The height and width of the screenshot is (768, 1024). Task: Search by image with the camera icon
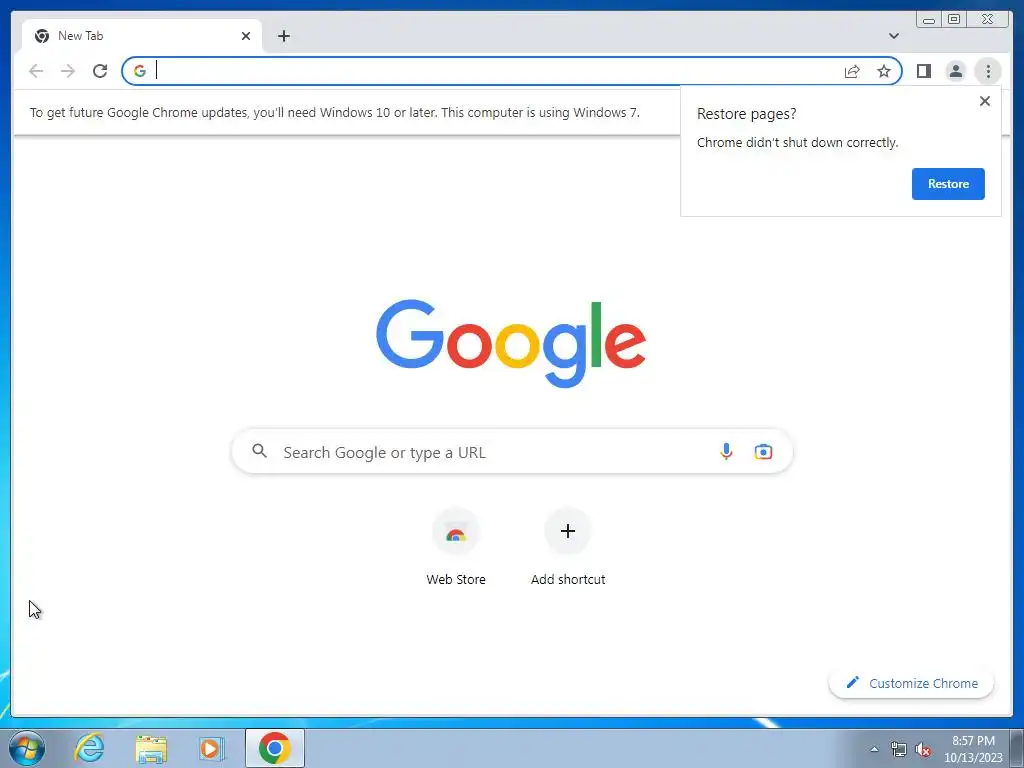[x=763, y=451]
